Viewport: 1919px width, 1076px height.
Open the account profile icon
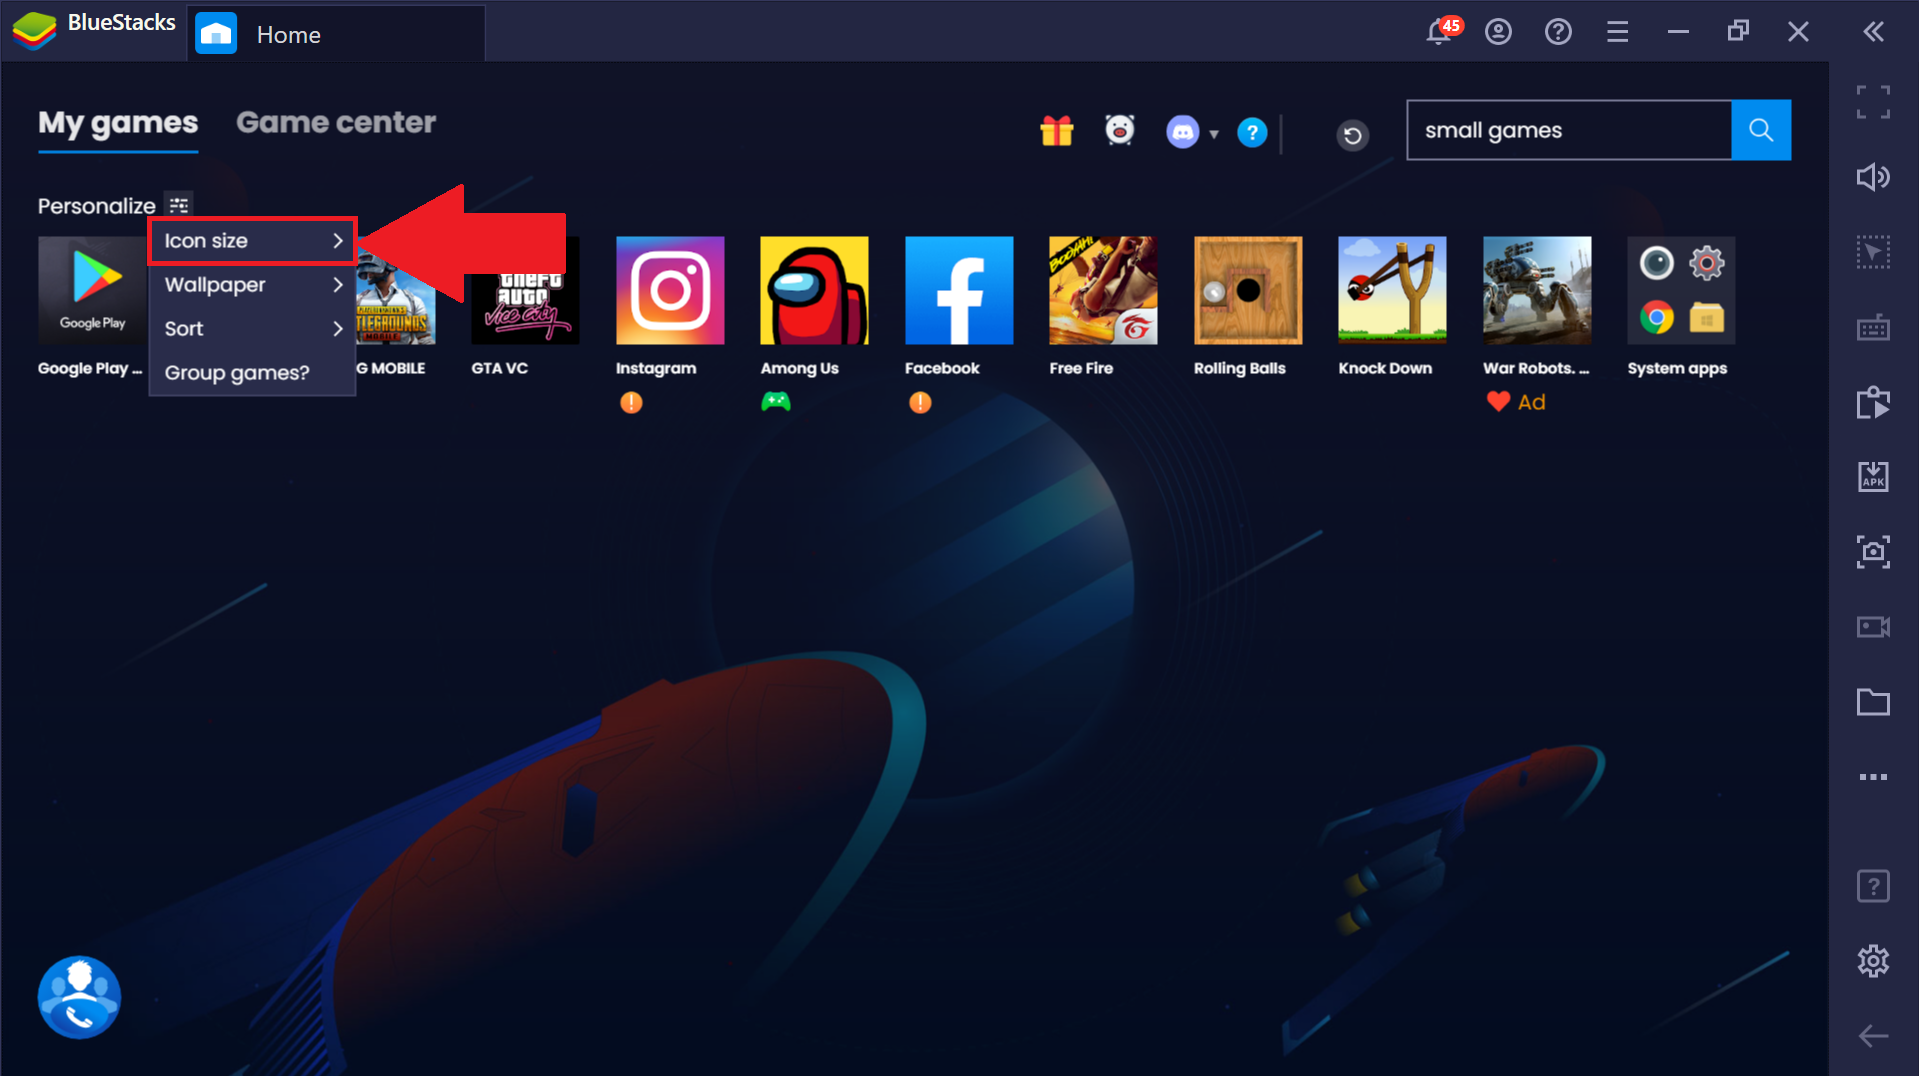pyautogui.click(x=1498, y=32)
